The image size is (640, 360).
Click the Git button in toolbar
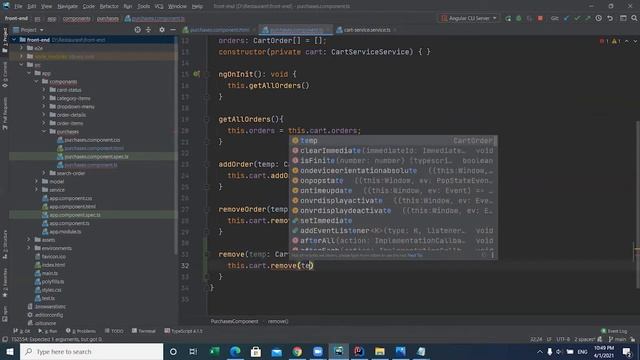pos(555,18)
